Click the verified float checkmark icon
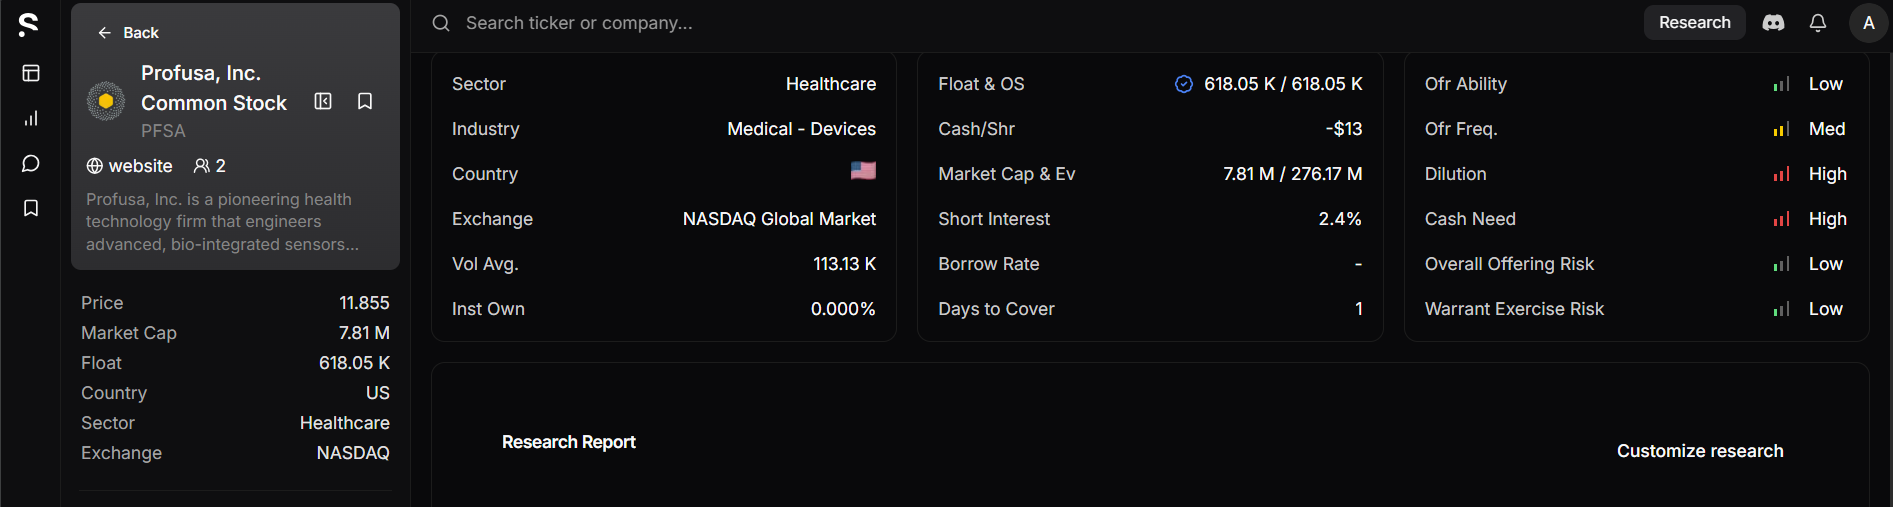 pyautogui.click(x=1183, y=84)
